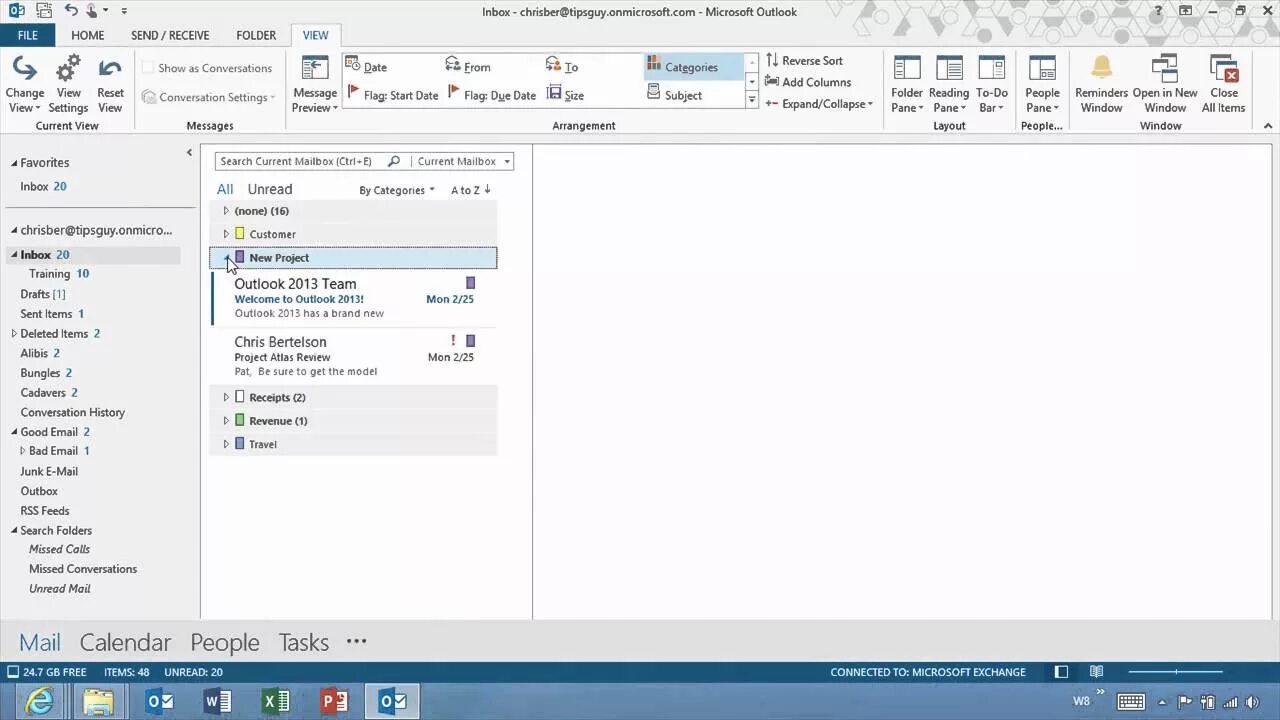Click the search magnifier icon
This screenshot has width=1280, height=720.
click(x=394, y=161)
